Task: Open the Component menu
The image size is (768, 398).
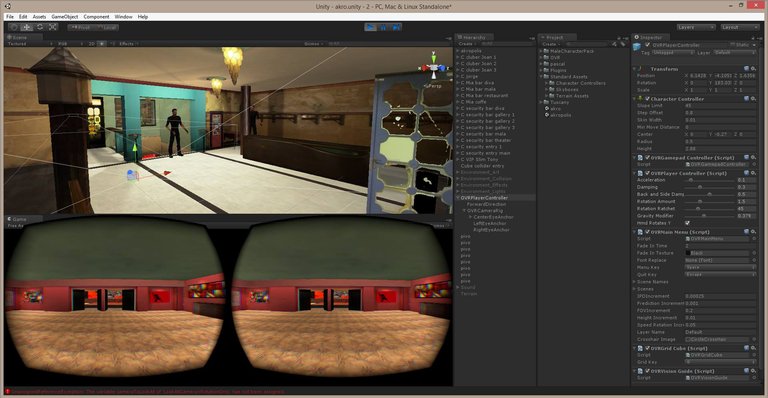Action: (x=96, y=17)
